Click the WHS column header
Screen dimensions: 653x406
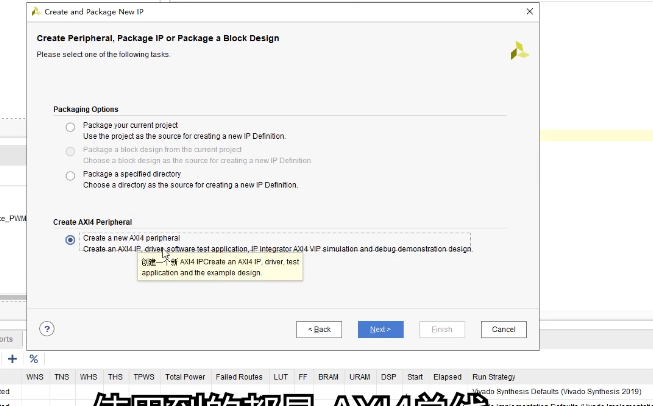pyautogui.click(x=88, y=377)
